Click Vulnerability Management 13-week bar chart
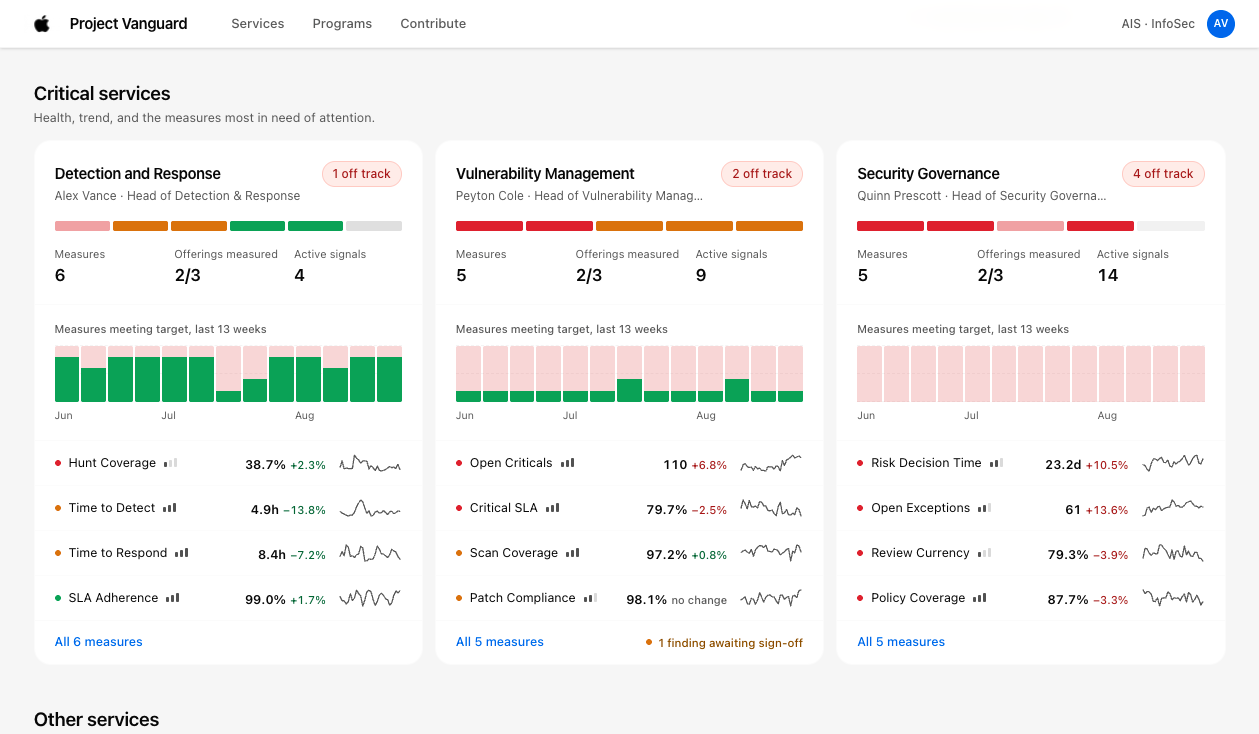 pos(629,374)
